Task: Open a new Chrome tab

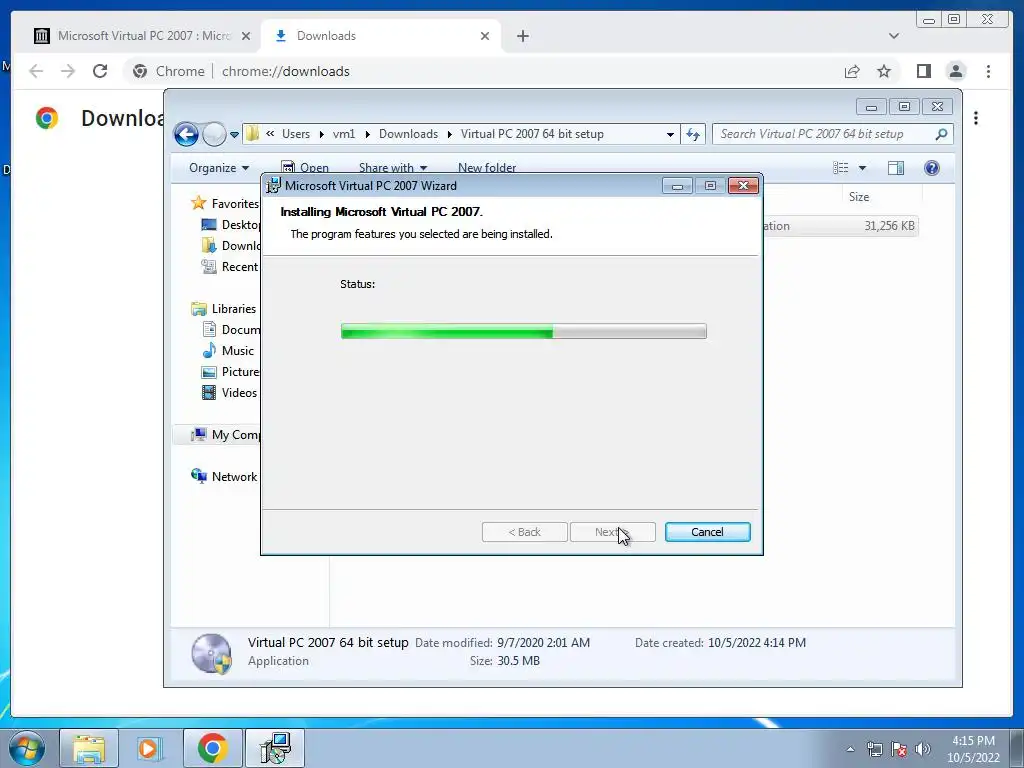Action: pos(522,36)
